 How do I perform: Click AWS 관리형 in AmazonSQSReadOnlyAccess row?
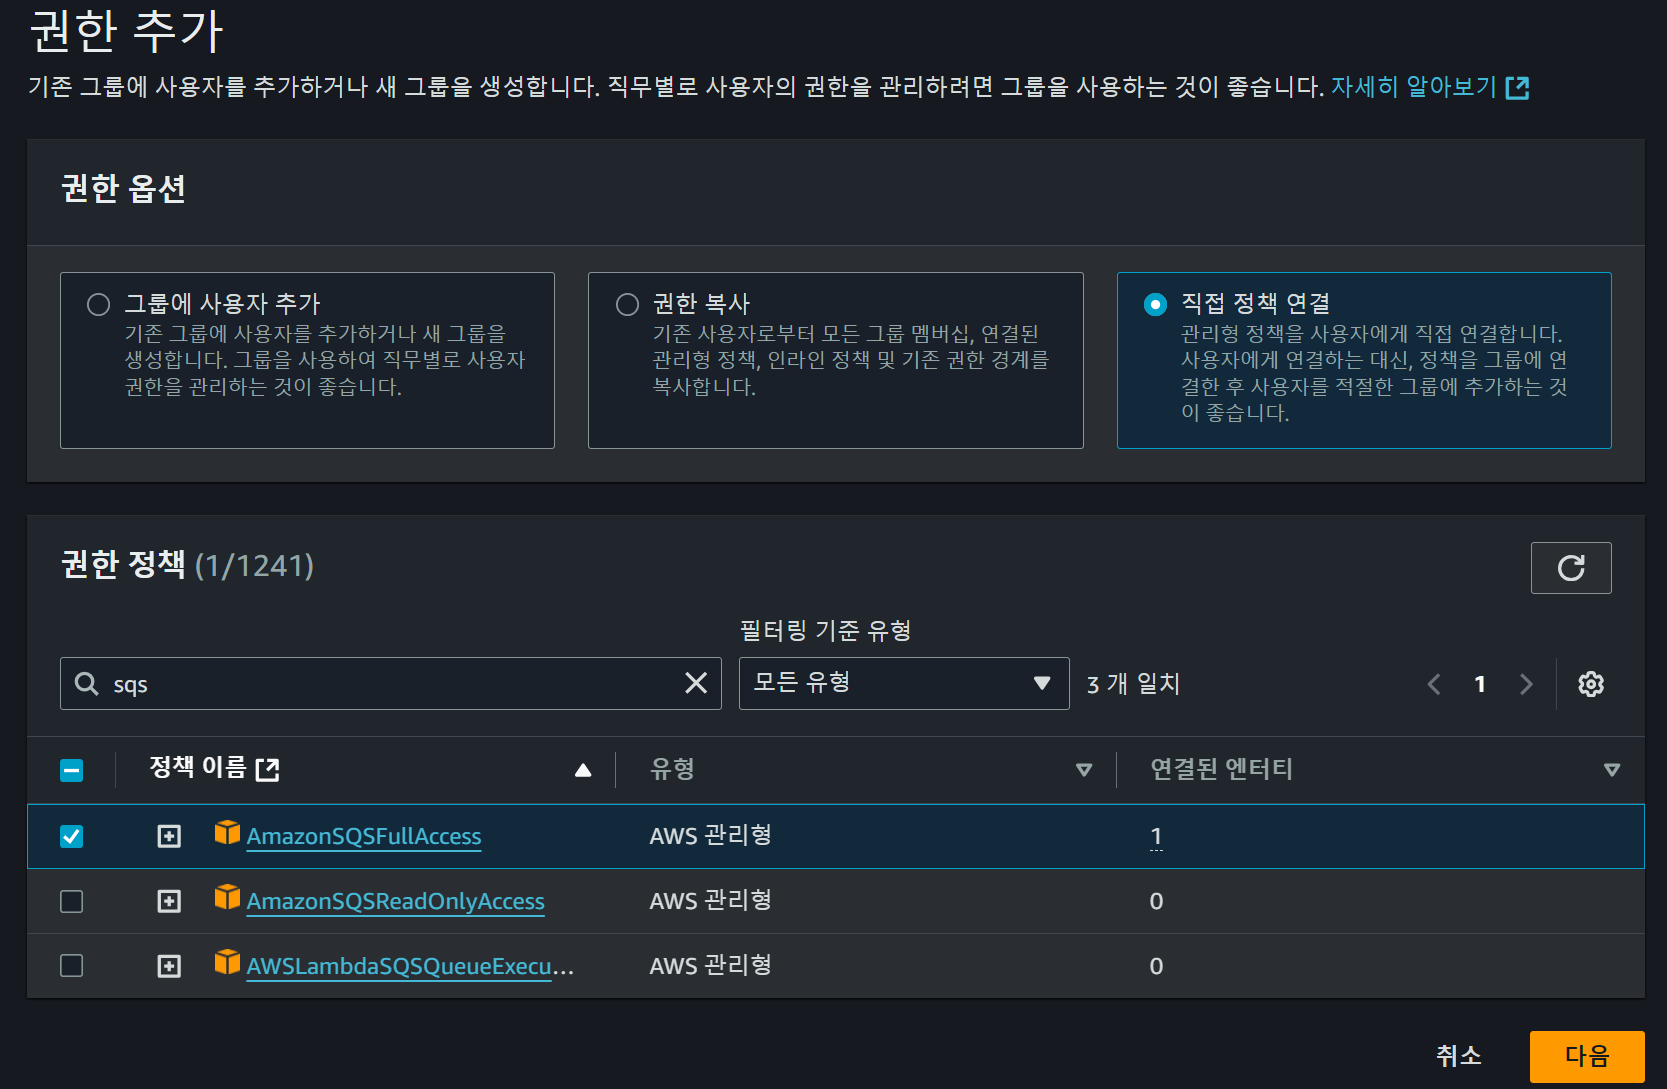point(710,901)
